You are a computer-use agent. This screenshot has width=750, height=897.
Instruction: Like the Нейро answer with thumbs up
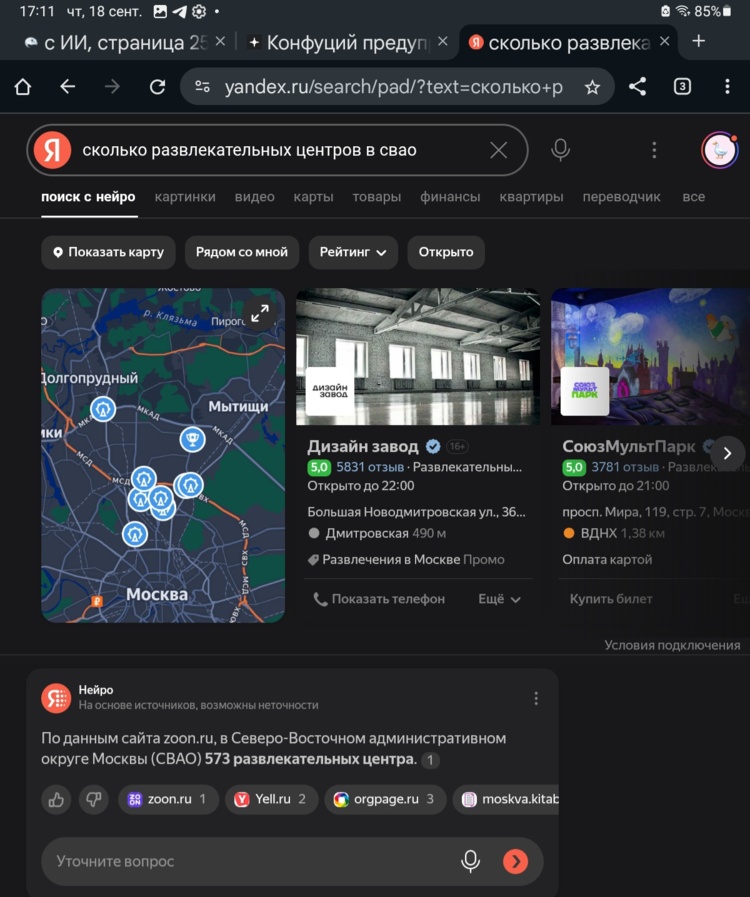tap(56, 799)
